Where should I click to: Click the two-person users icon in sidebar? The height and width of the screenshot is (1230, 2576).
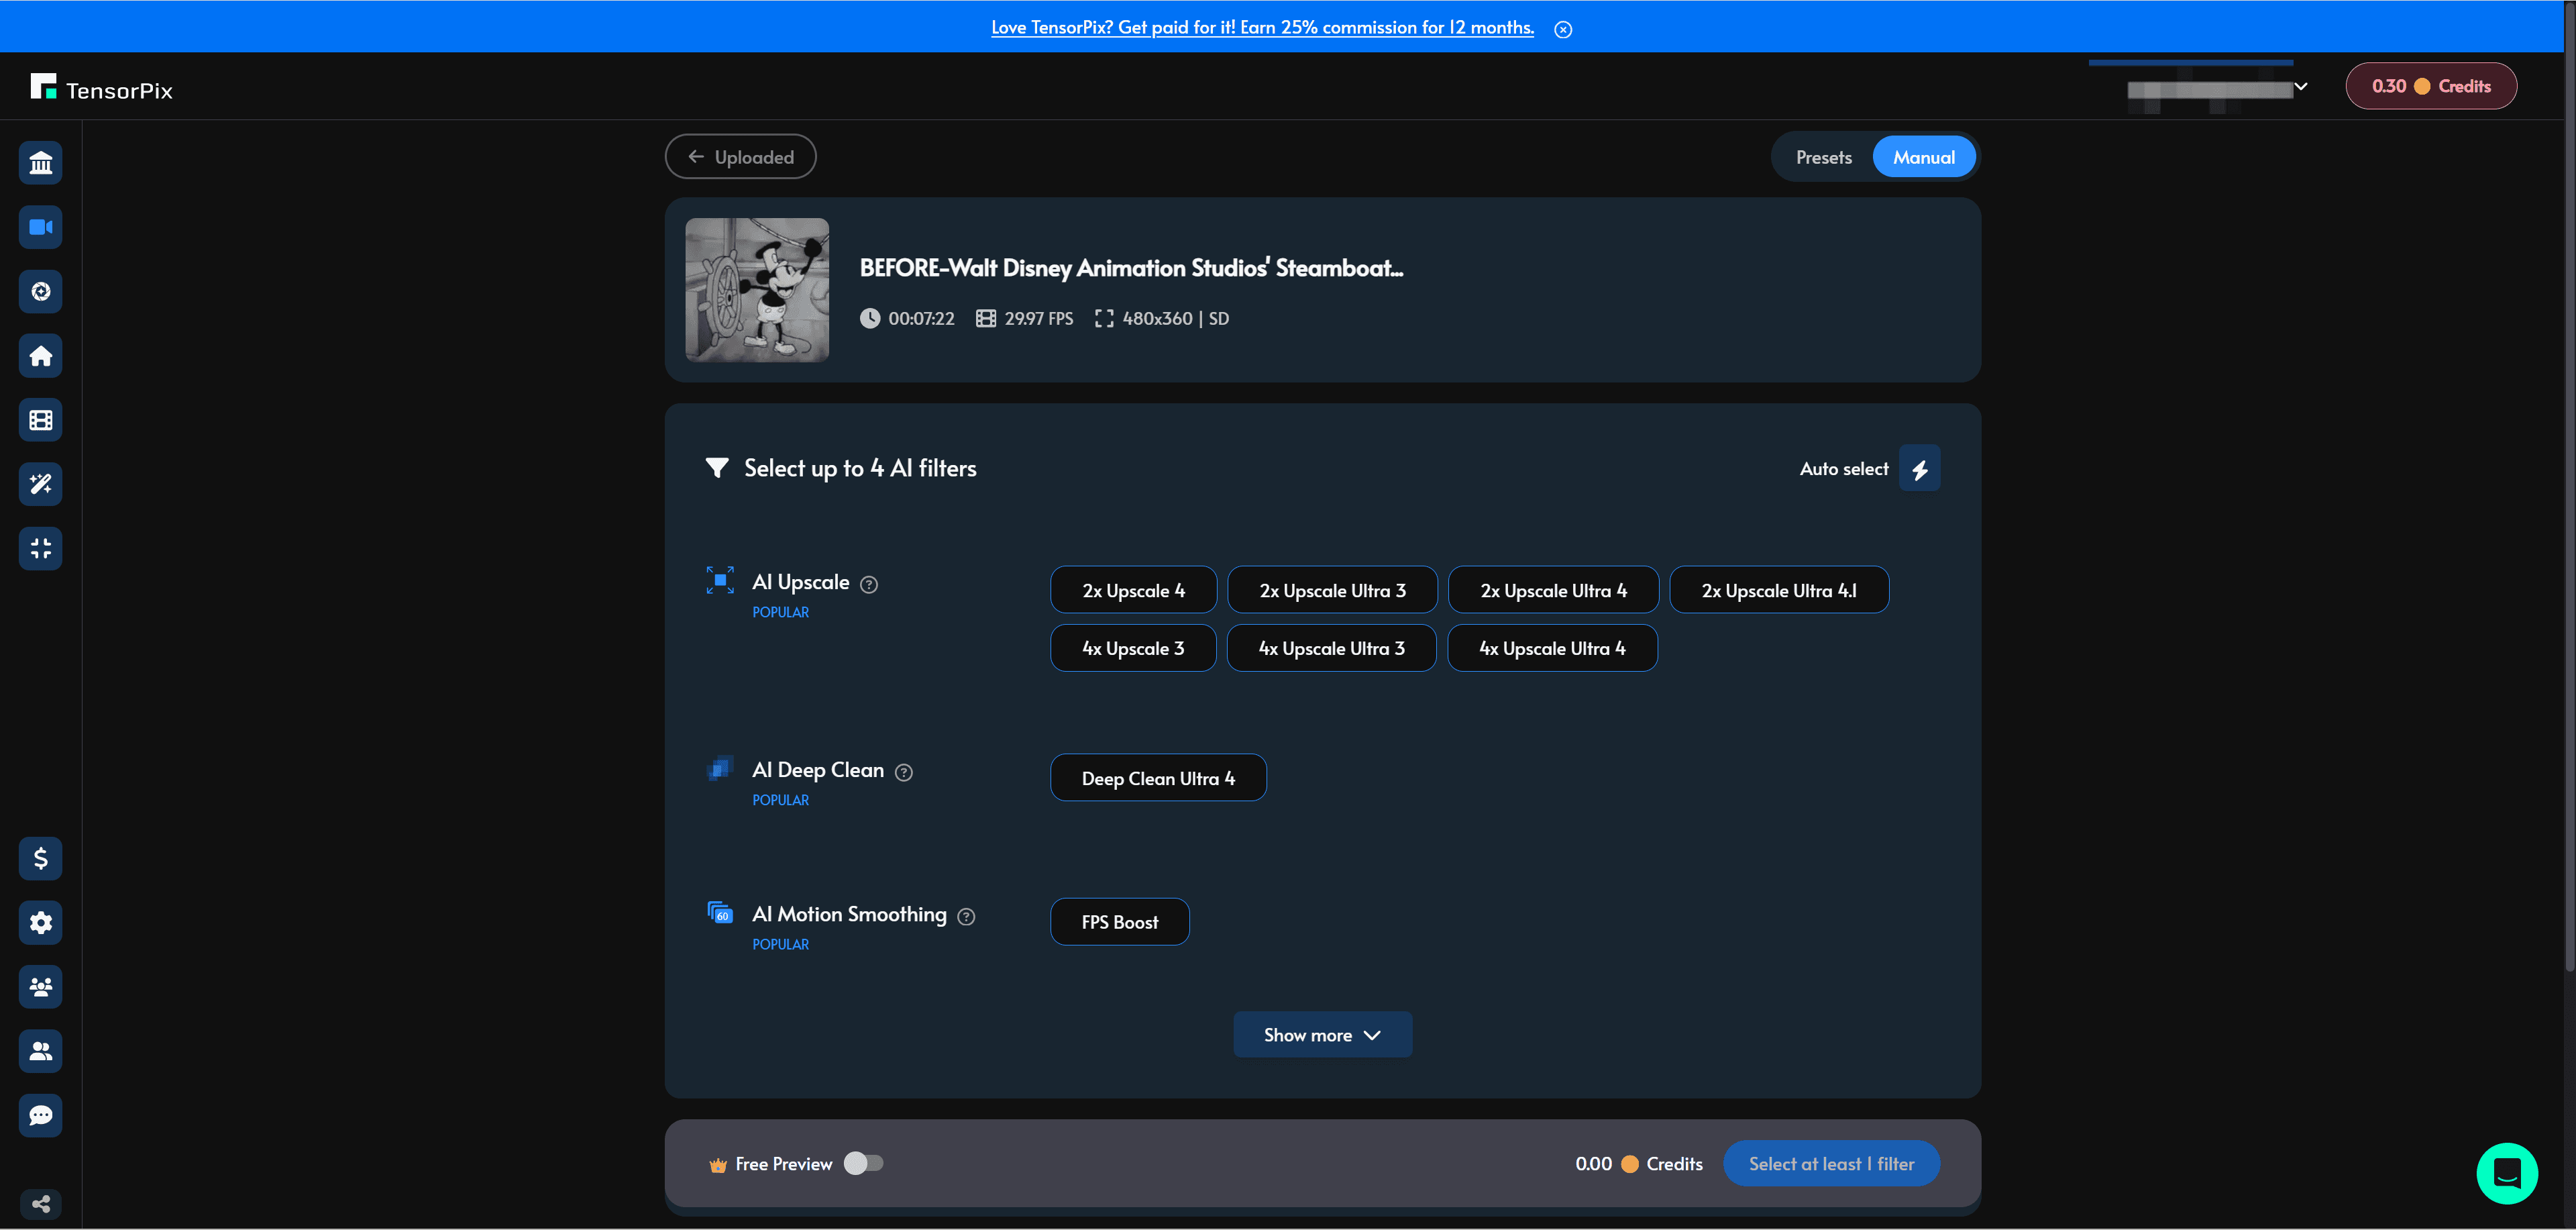41,1051
